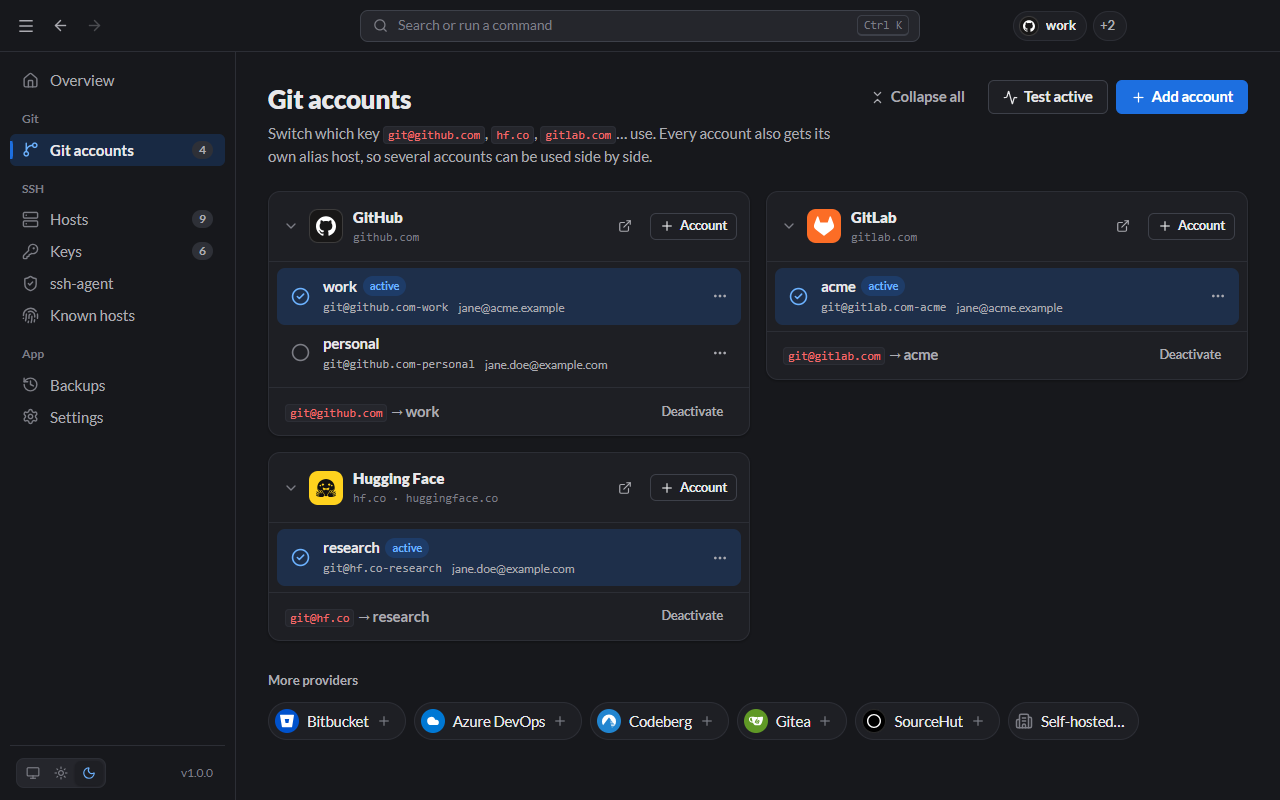Open Hugging Face external link icon
1280x800 pixels.
pos(625,488)
